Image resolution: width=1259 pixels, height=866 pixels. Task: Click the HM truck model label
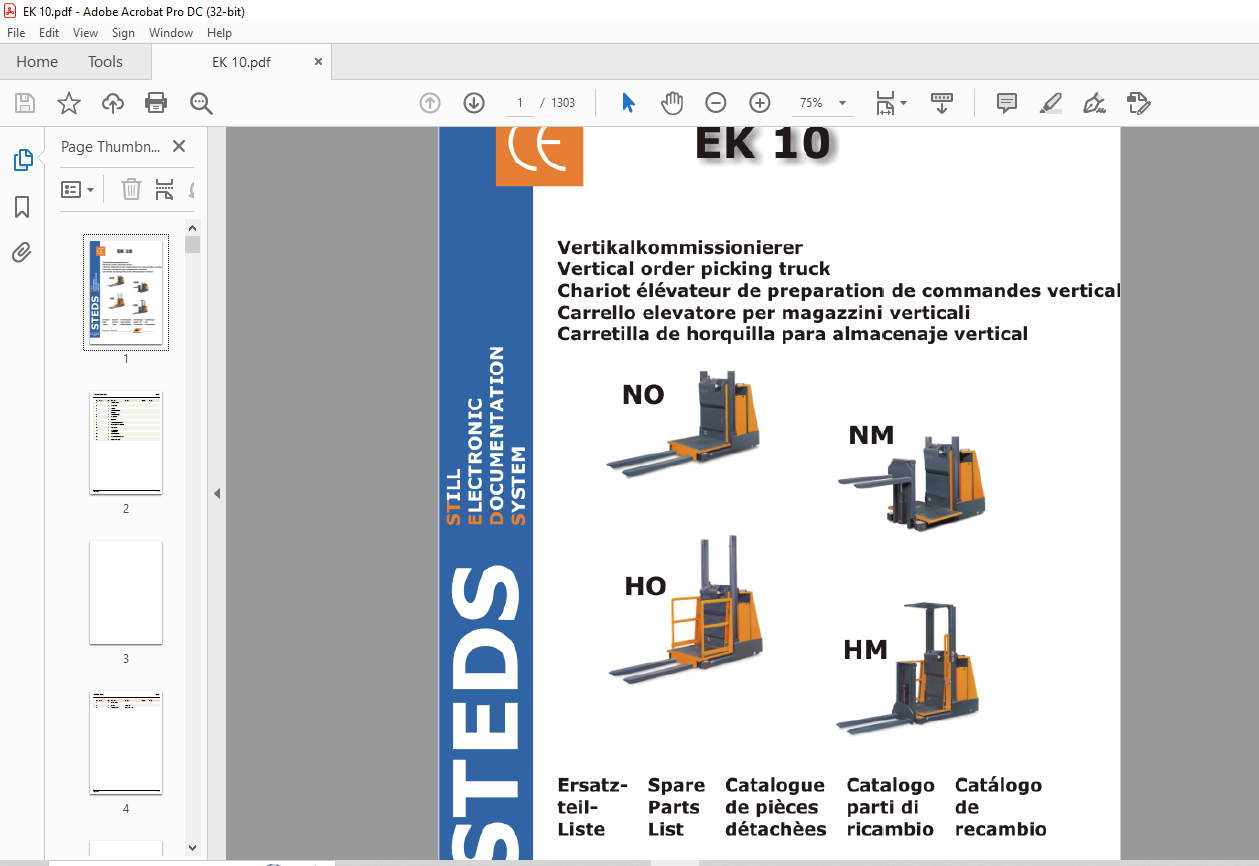[x=866, y=651]
